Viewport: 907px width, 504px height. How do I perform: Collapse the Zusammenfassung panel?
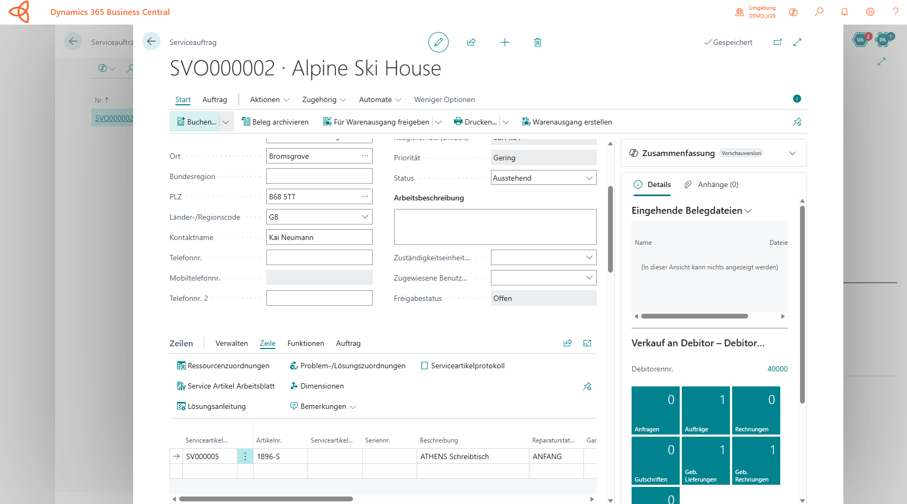792,153
